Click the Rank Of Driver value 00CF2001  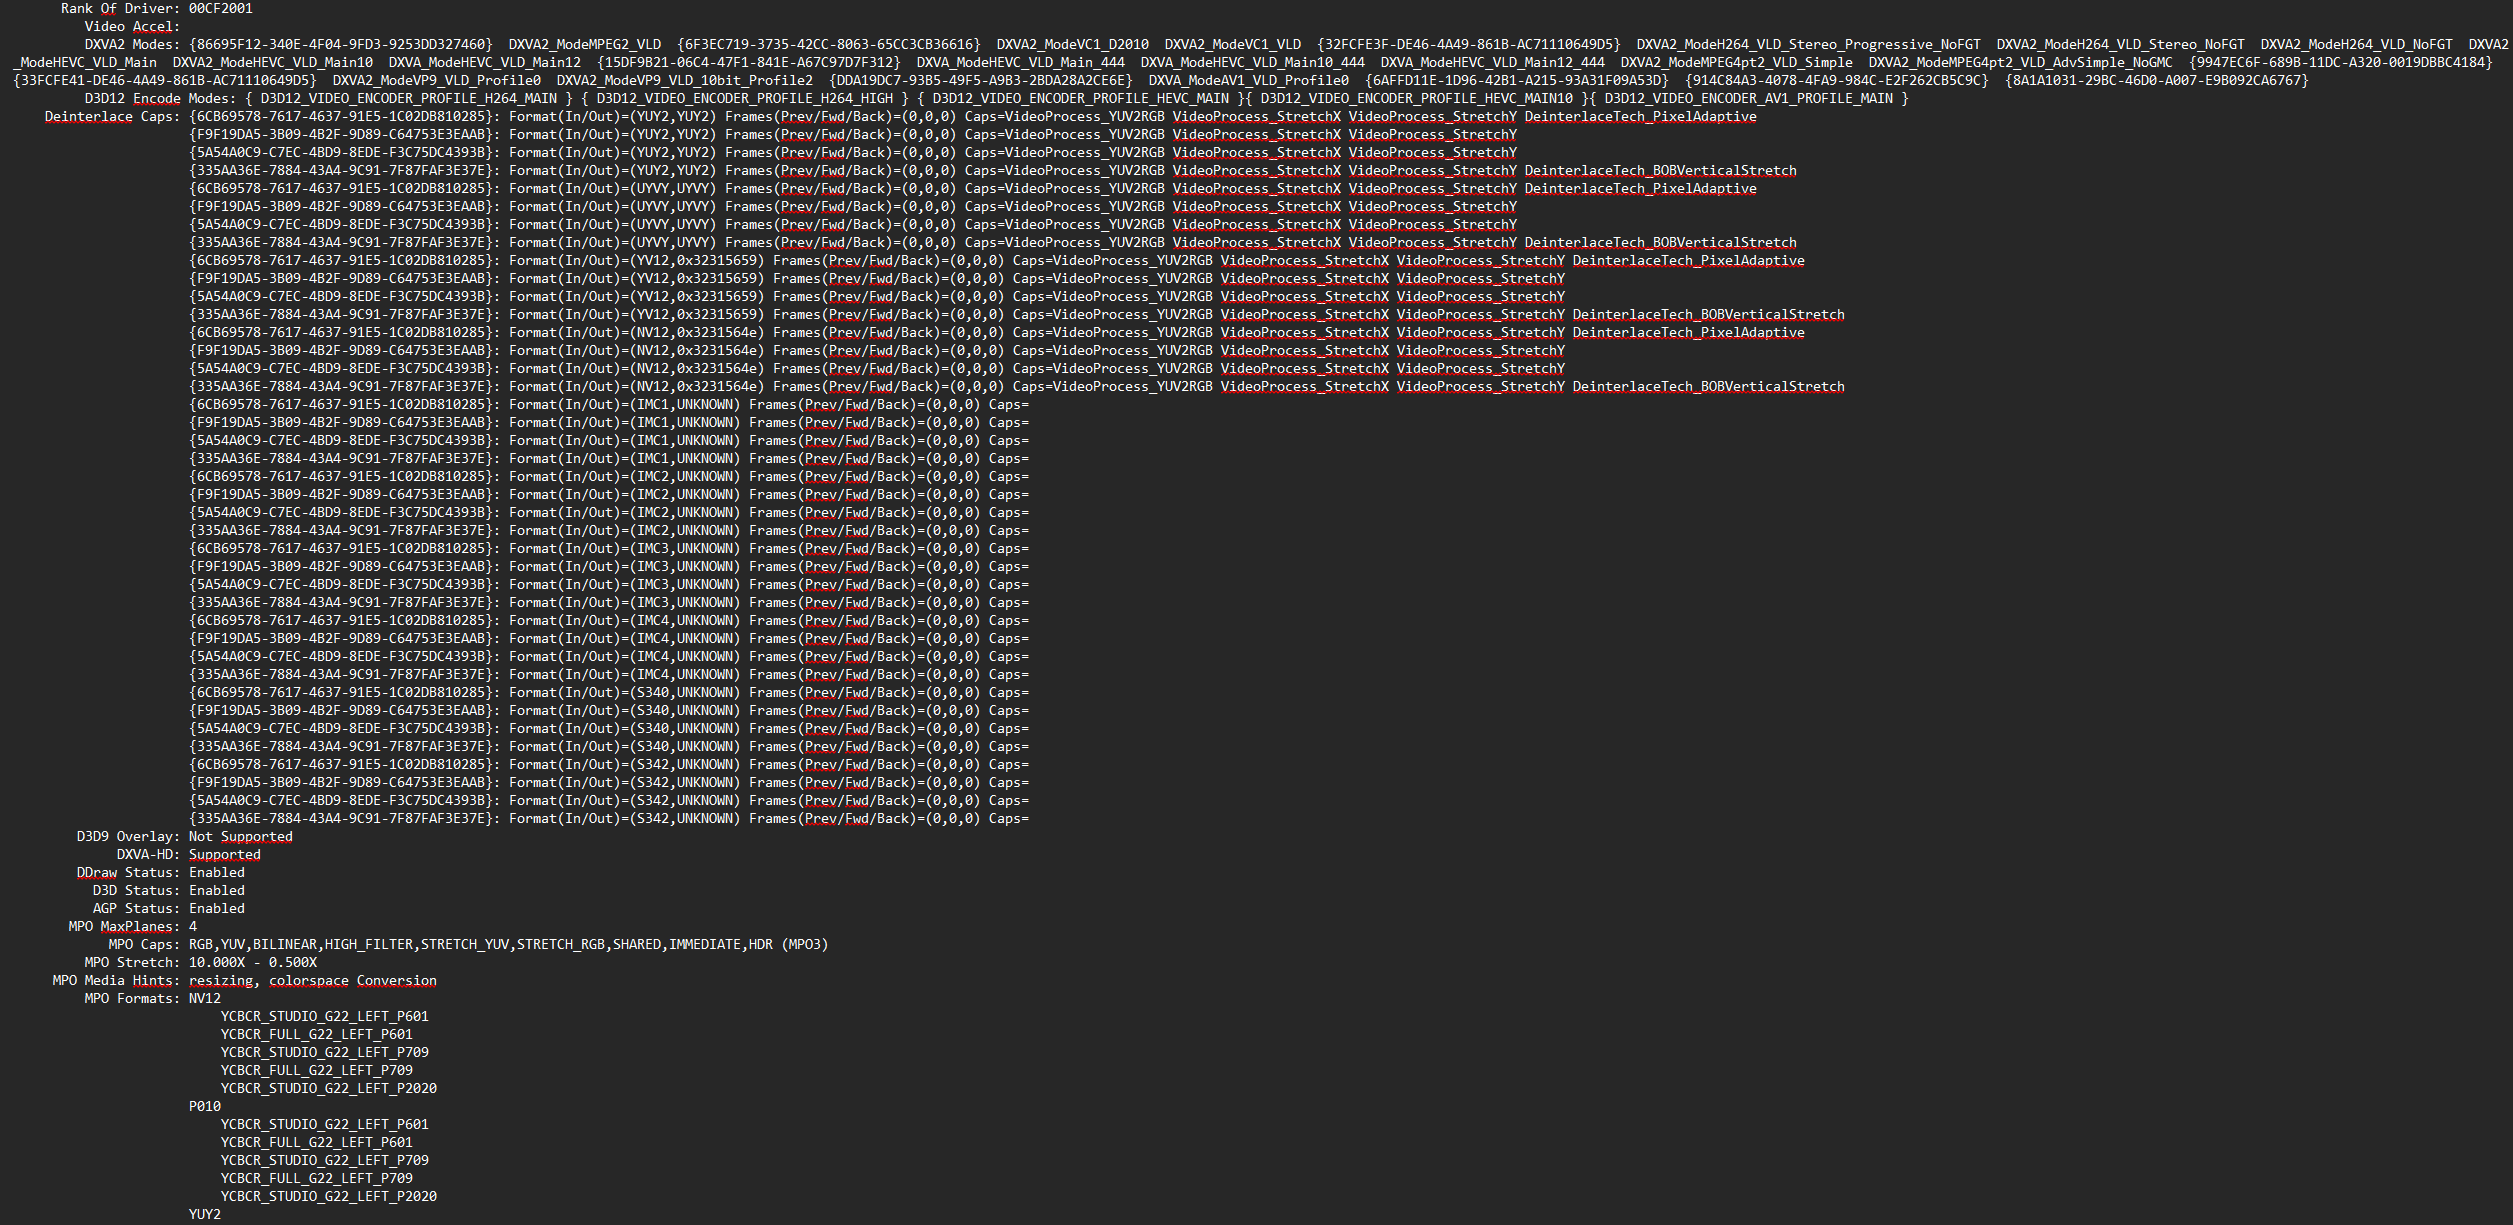click(x=220, y=8)
